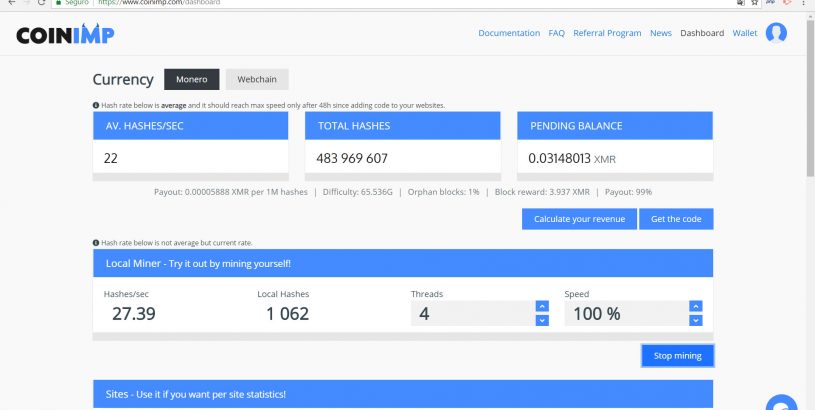Click the Orphan blocks: 1% text

tap(443, 192)
